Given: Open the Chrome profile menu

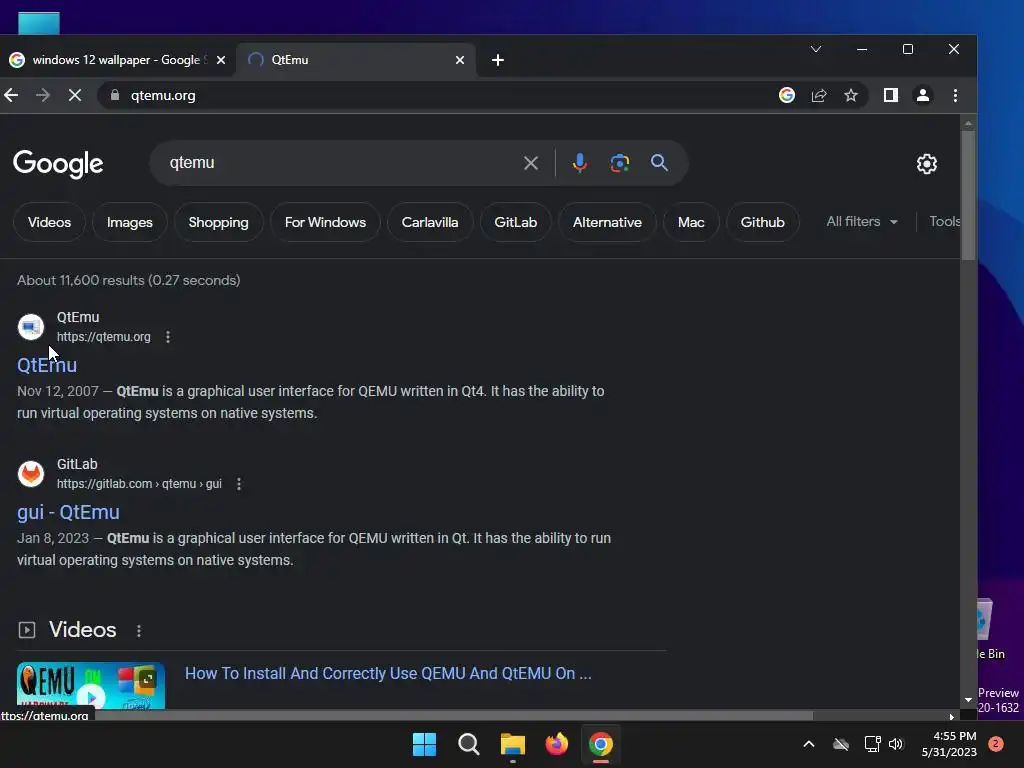Looking at the screenshot, I should pyautogui.click(x=923, y=95).
